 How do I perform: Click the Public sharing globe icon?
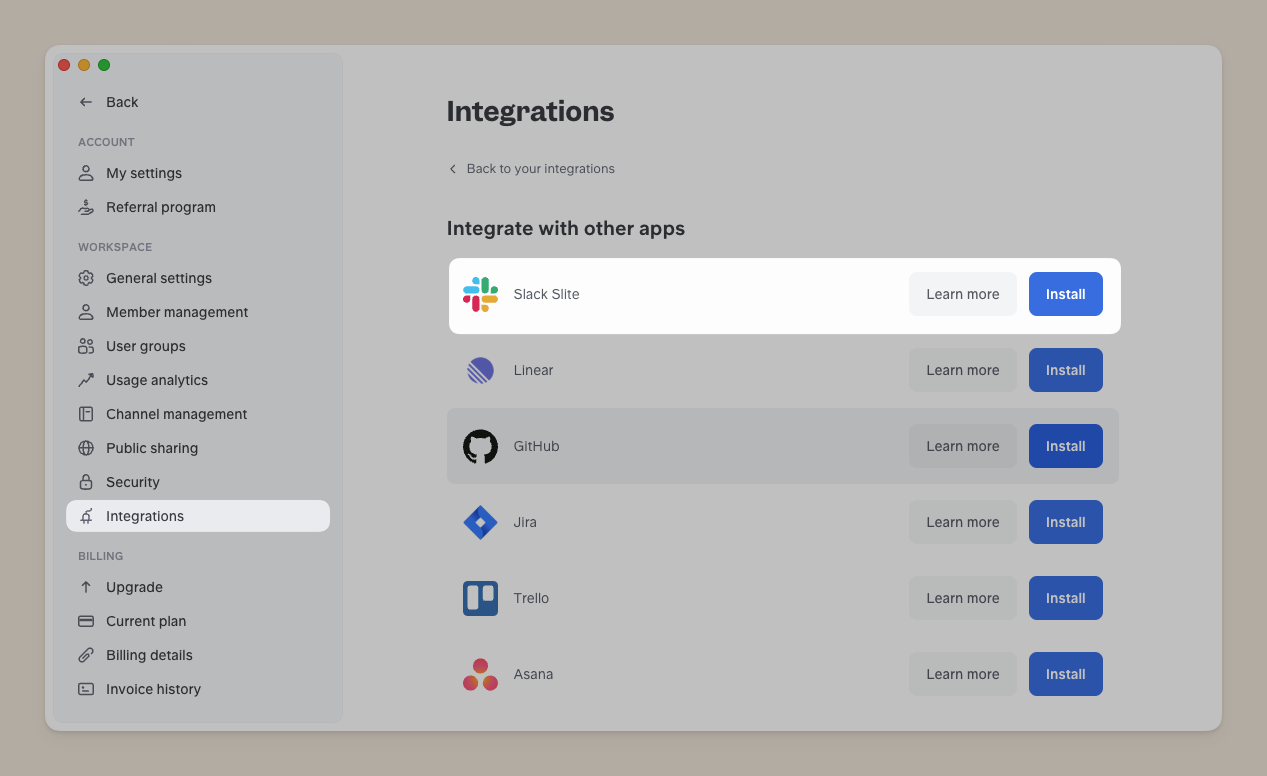tap(86, 448)
